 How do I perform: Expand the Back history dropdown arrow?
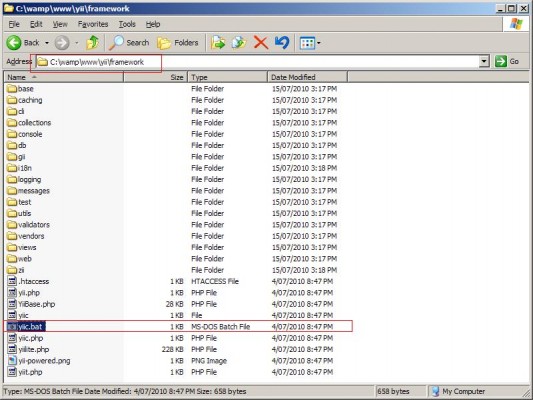47,43
